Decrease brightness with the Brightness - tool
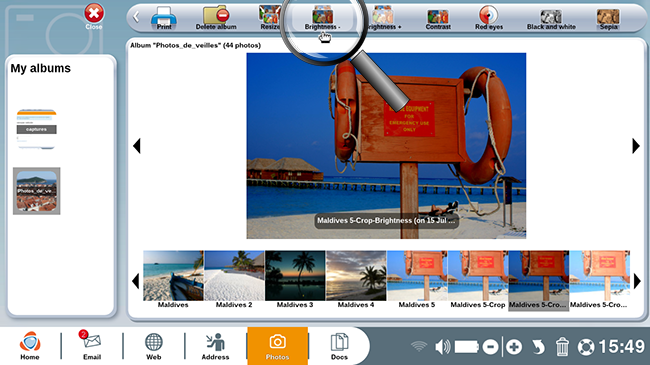 coord(323,18)
